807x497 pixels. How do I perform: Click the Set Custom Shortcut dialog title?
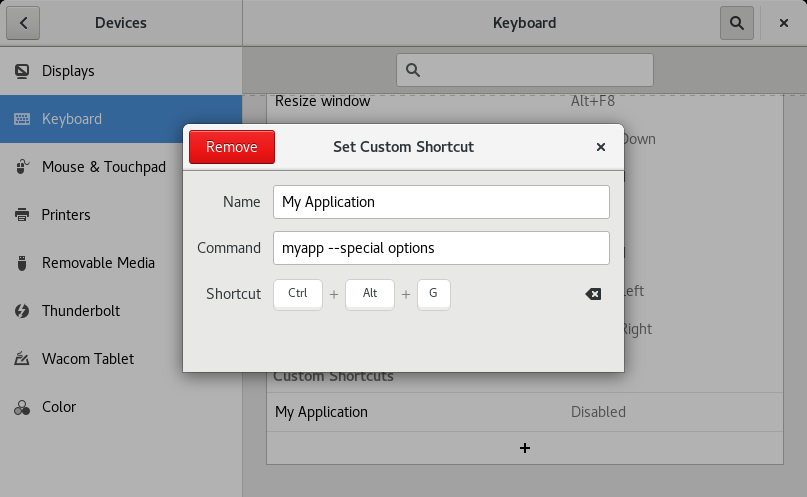click(x=403, y=147)
